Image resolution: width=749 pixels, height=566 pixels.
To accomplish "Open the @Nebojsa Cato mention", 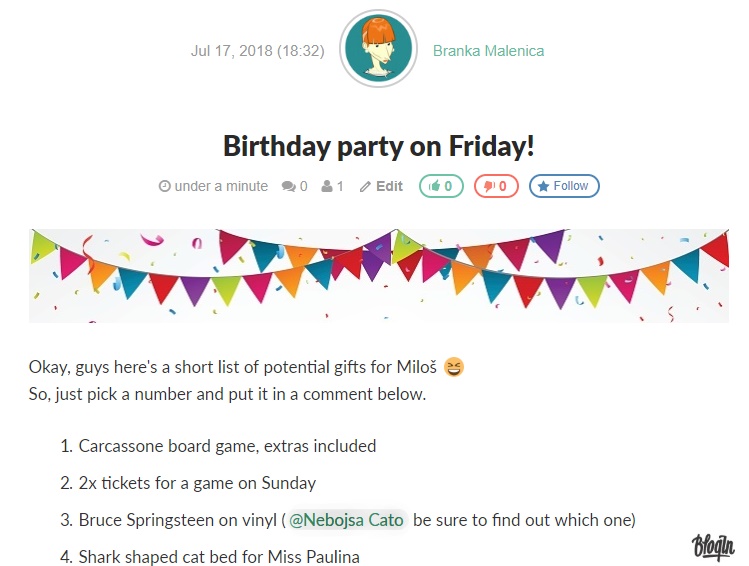I will pyautogui.click(x=346, y=520).
